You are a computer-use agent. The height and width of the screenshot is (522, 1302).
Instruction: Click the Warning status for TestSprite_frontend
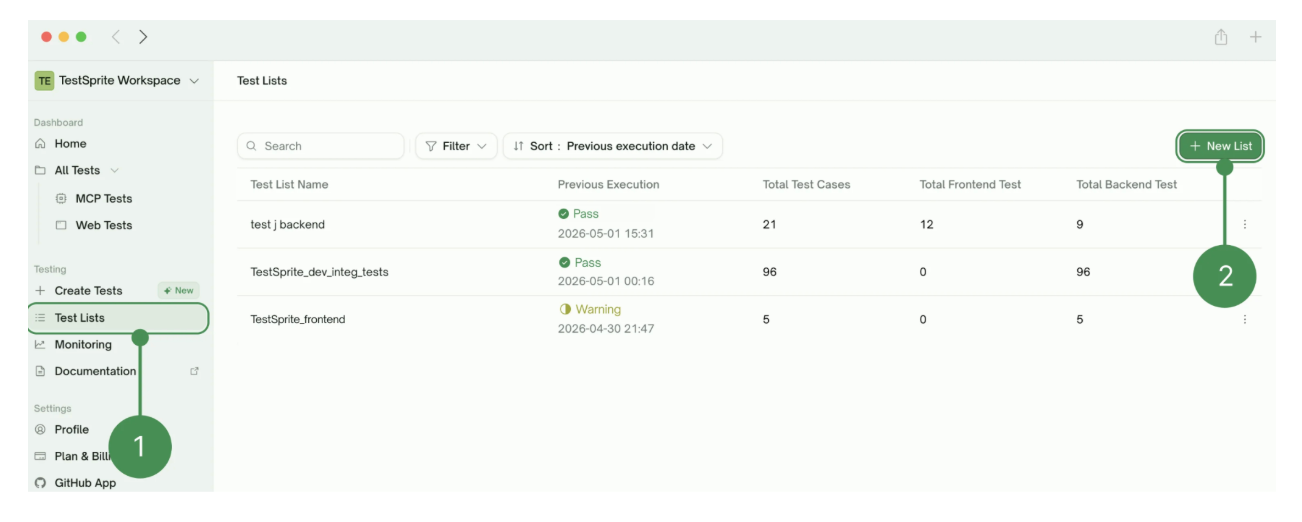click(x=590, y=310)
